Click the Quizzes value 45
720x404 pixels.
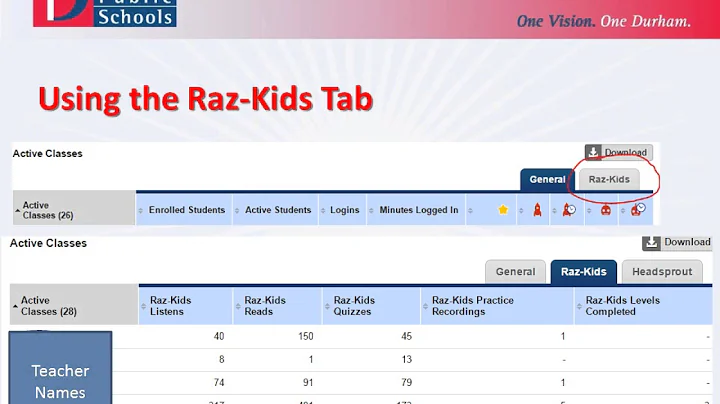406,337
